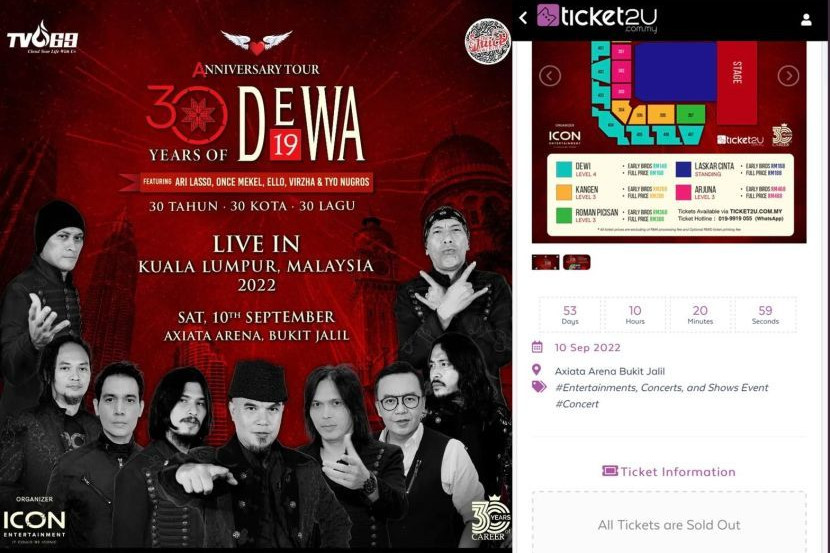Show previous image with left carousel arrow

(x=549, y=76)
